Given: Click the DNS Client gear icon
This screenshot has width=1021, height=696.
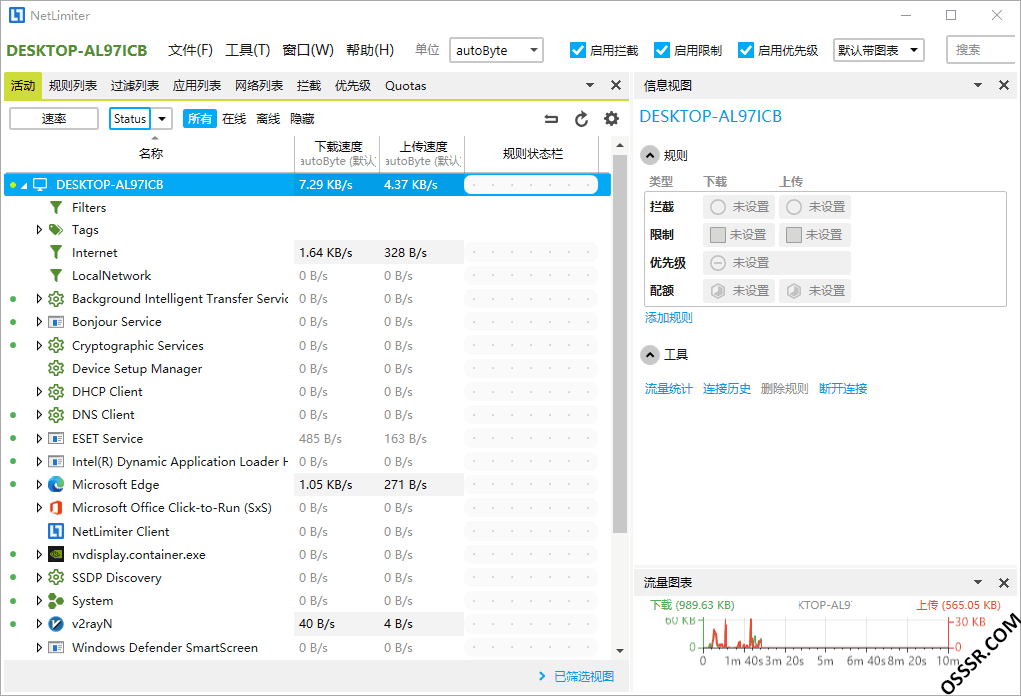Looking at the screenshot, I should click(x=56, y=415).
